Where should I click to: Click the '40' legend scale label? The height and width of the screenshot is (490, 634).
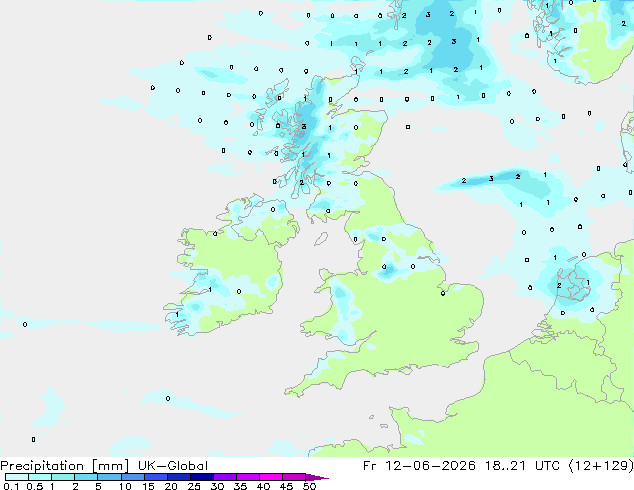pos(263,486)
